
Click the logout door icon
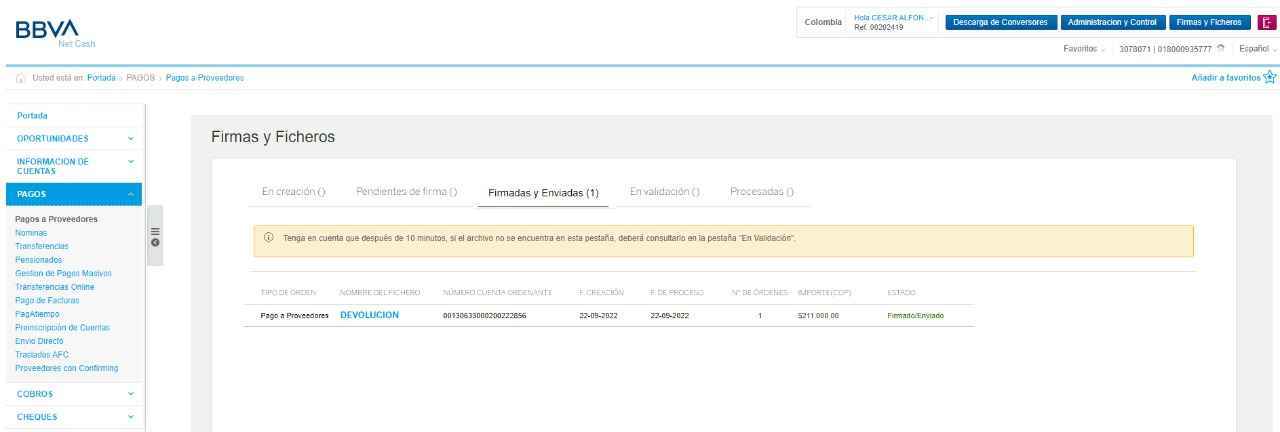pos(1268,23)
